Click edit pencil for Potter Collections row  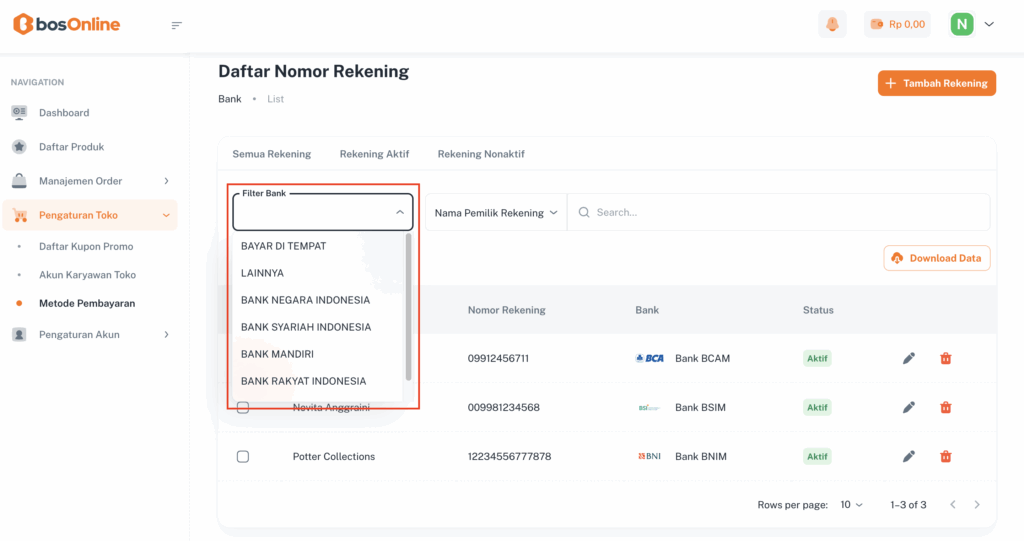(x=909, y=456)
